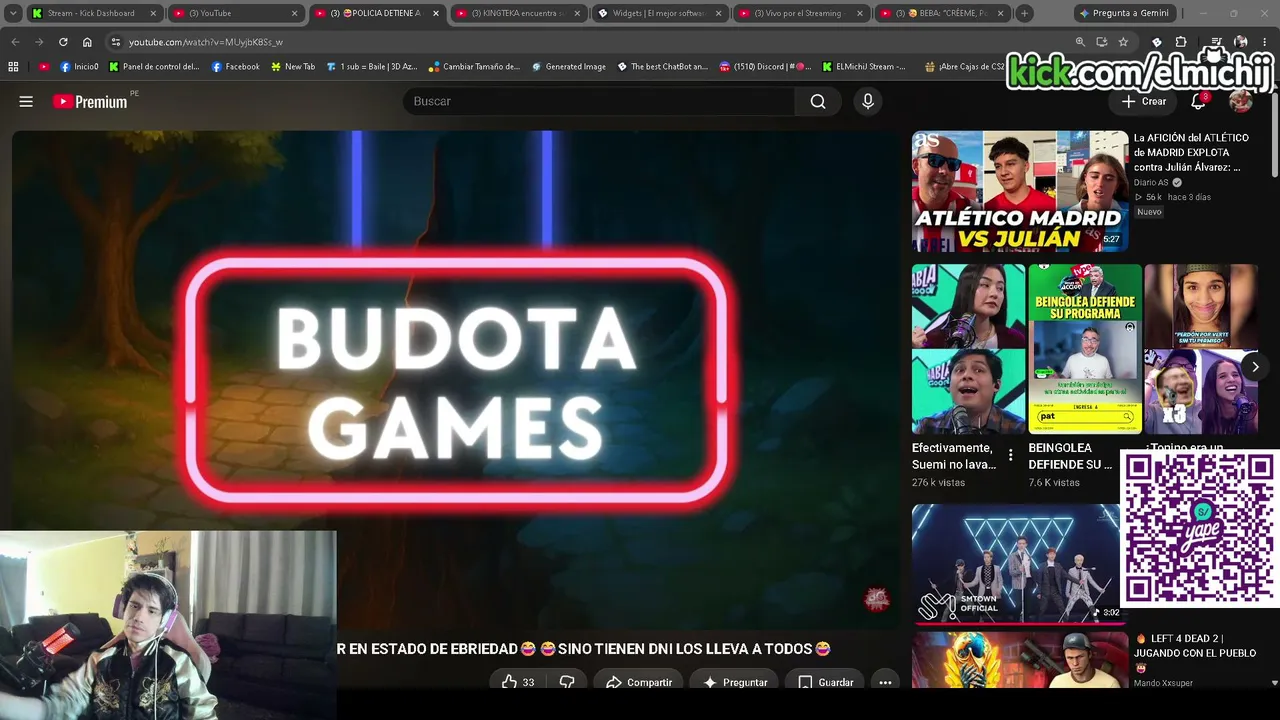Reload the page in browser

tap(63, 42)
